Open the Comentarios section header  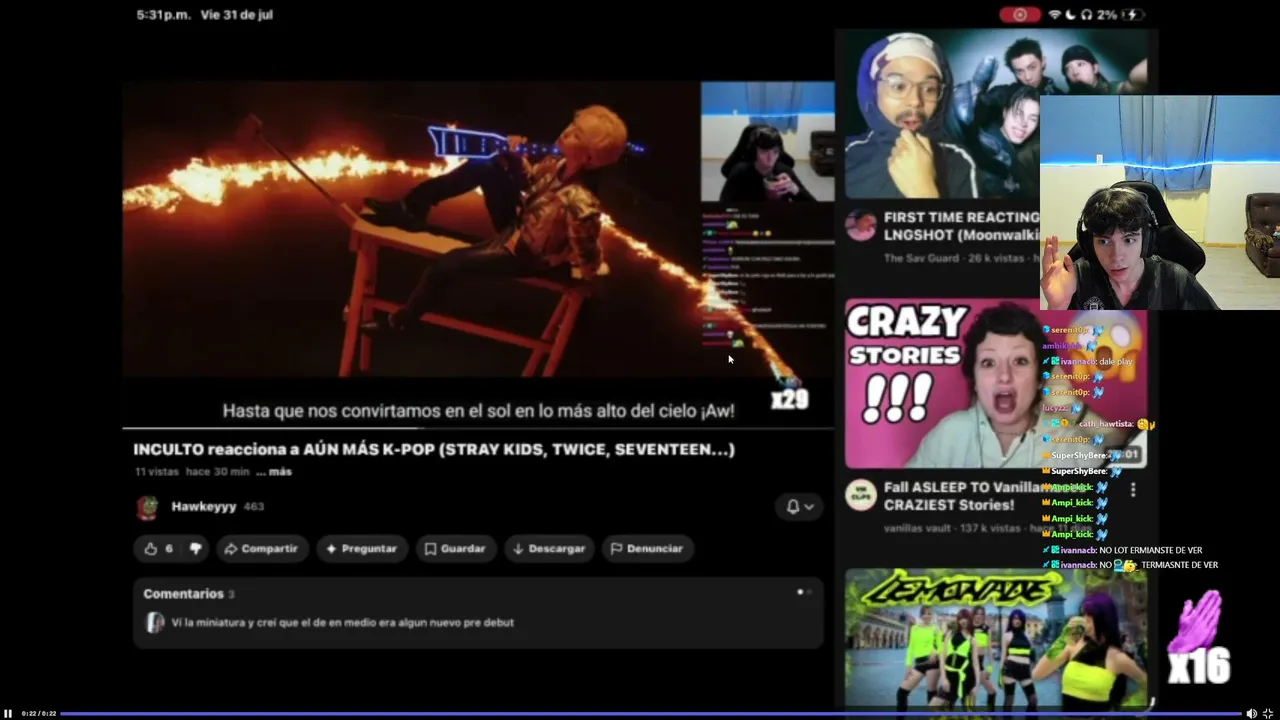183,594
